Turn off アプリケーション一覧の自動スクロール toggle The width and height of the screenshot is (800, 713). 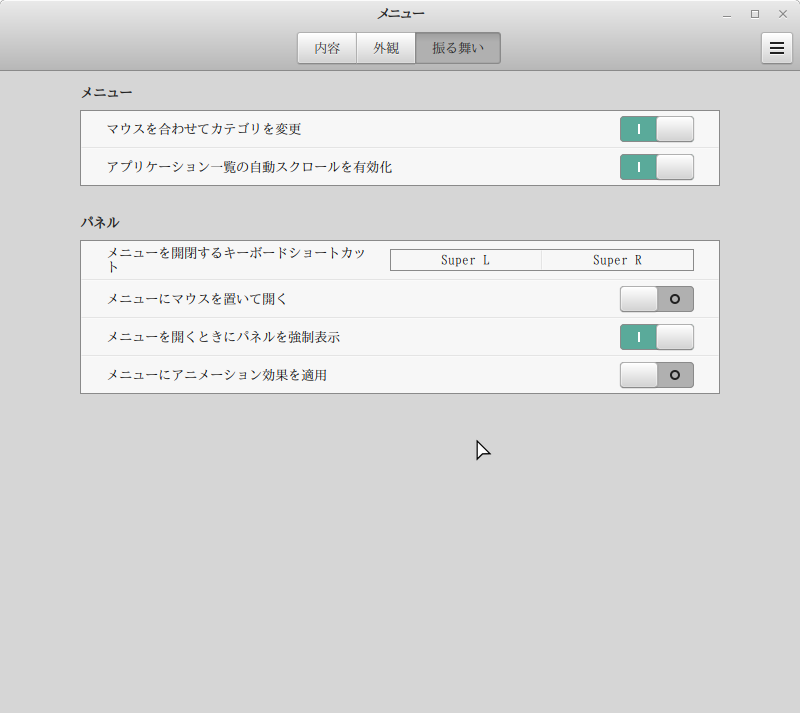click(x=656, y=167)
